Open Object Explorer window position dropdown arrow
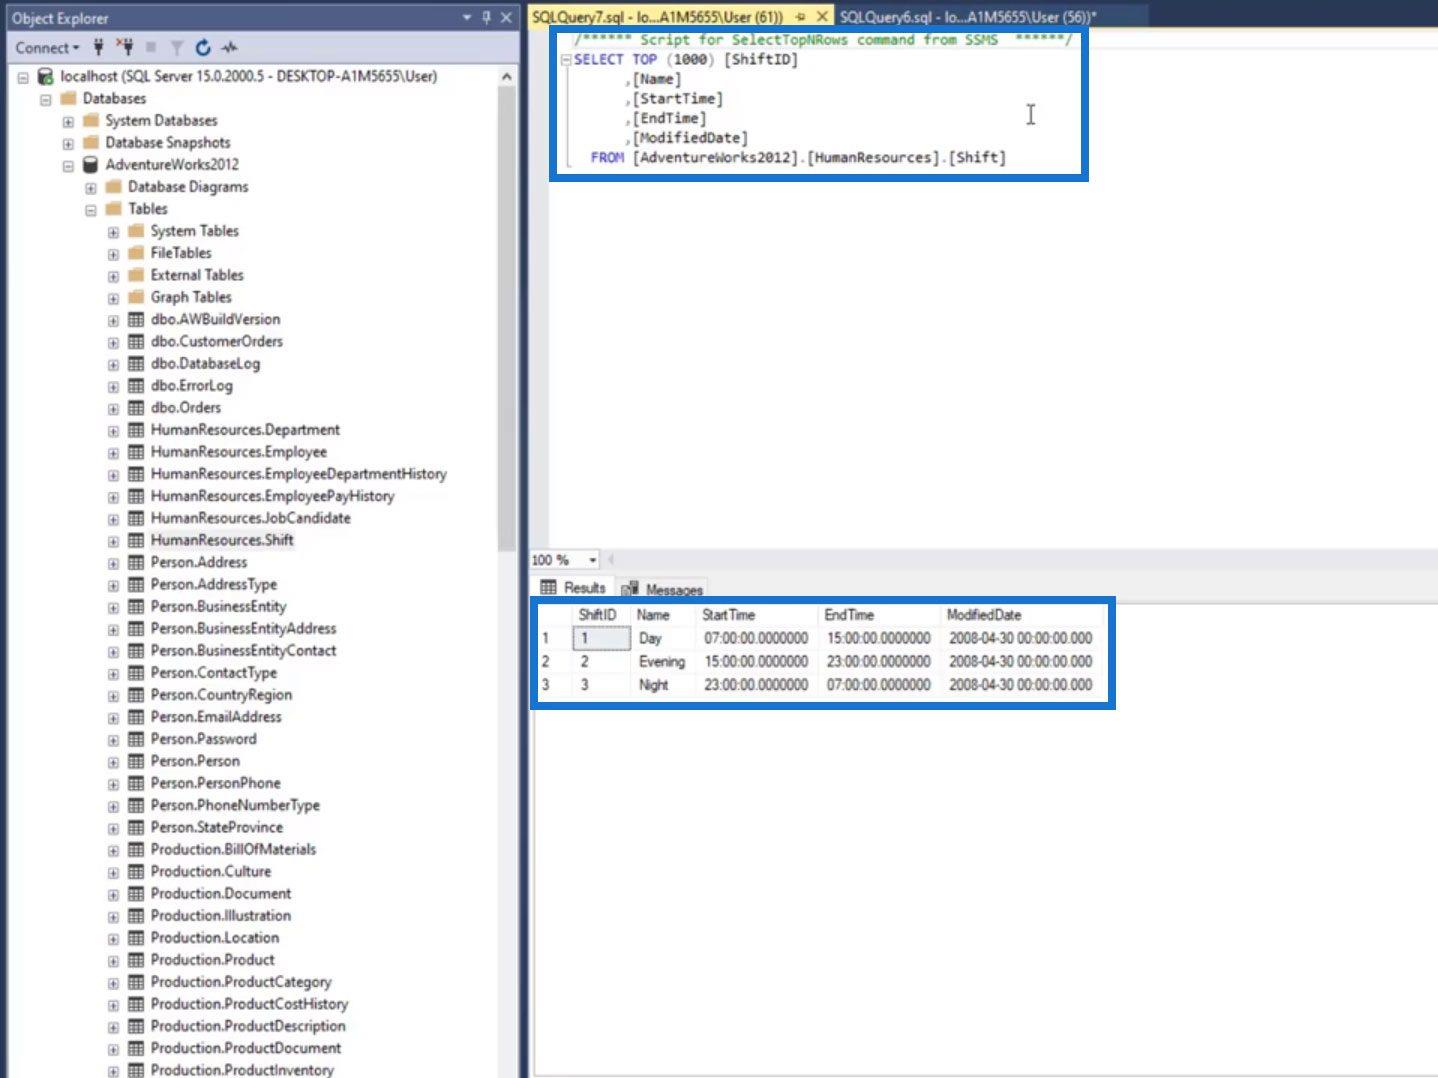This screenshot has height=1078, width=1438. (x=466, y=17)
